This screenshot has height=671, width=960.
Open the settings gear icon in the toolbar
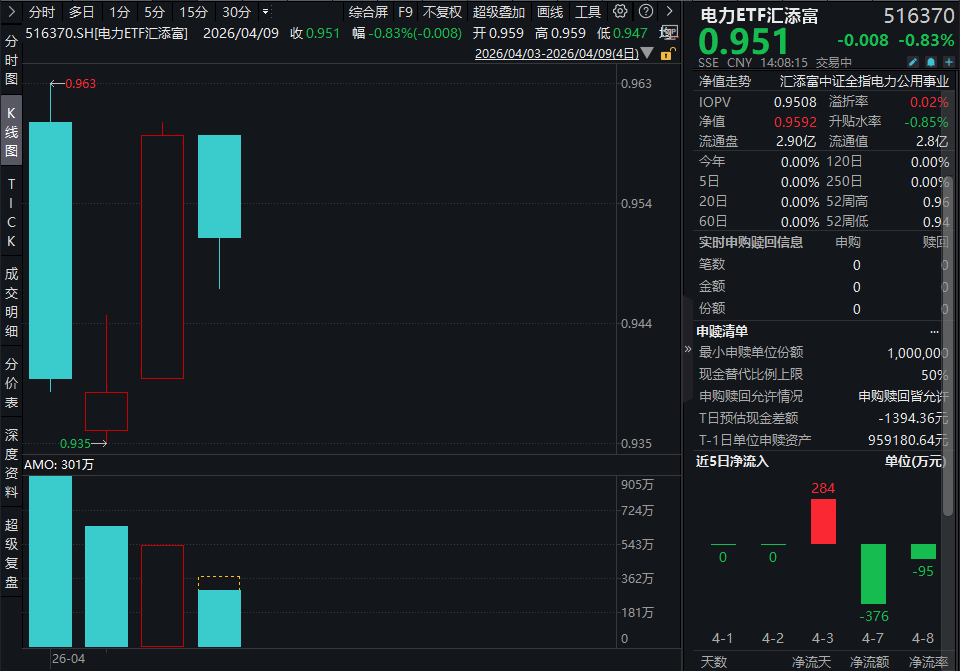click(618, 11)
